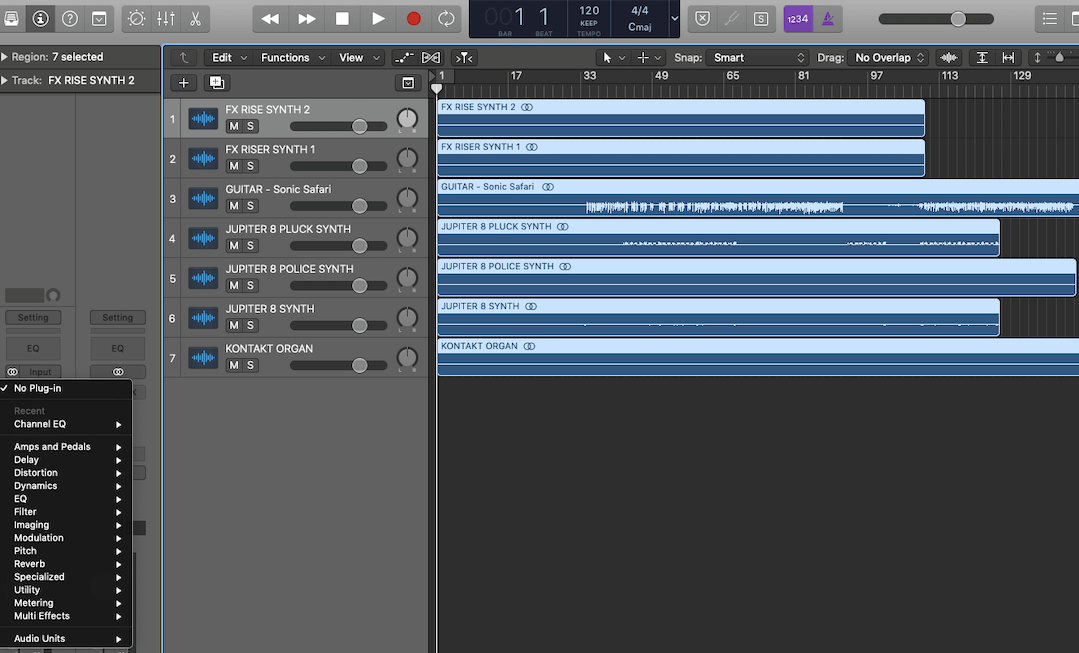Click bar 65 on the timeline ruler
Image resolution: width=1079 pixels, height=653 pixels.
pos(732,76)
